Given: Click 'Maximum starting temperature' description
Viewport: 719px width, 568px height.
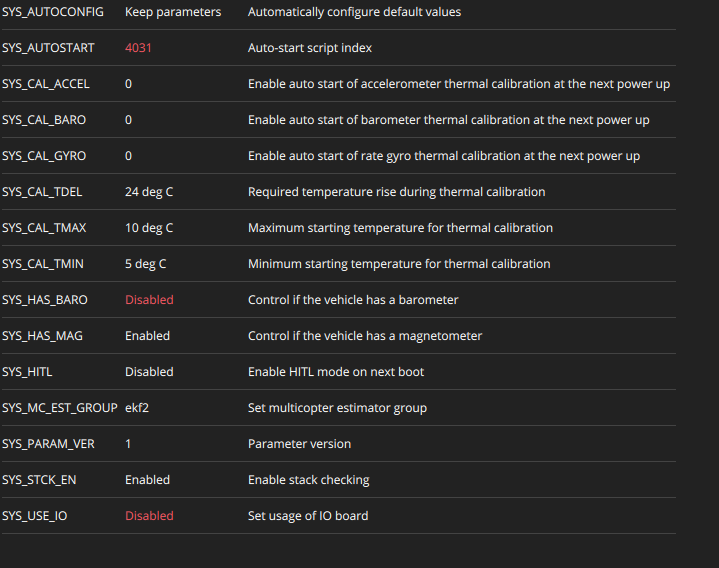Looking at the screenshot, I should (400, 228).
